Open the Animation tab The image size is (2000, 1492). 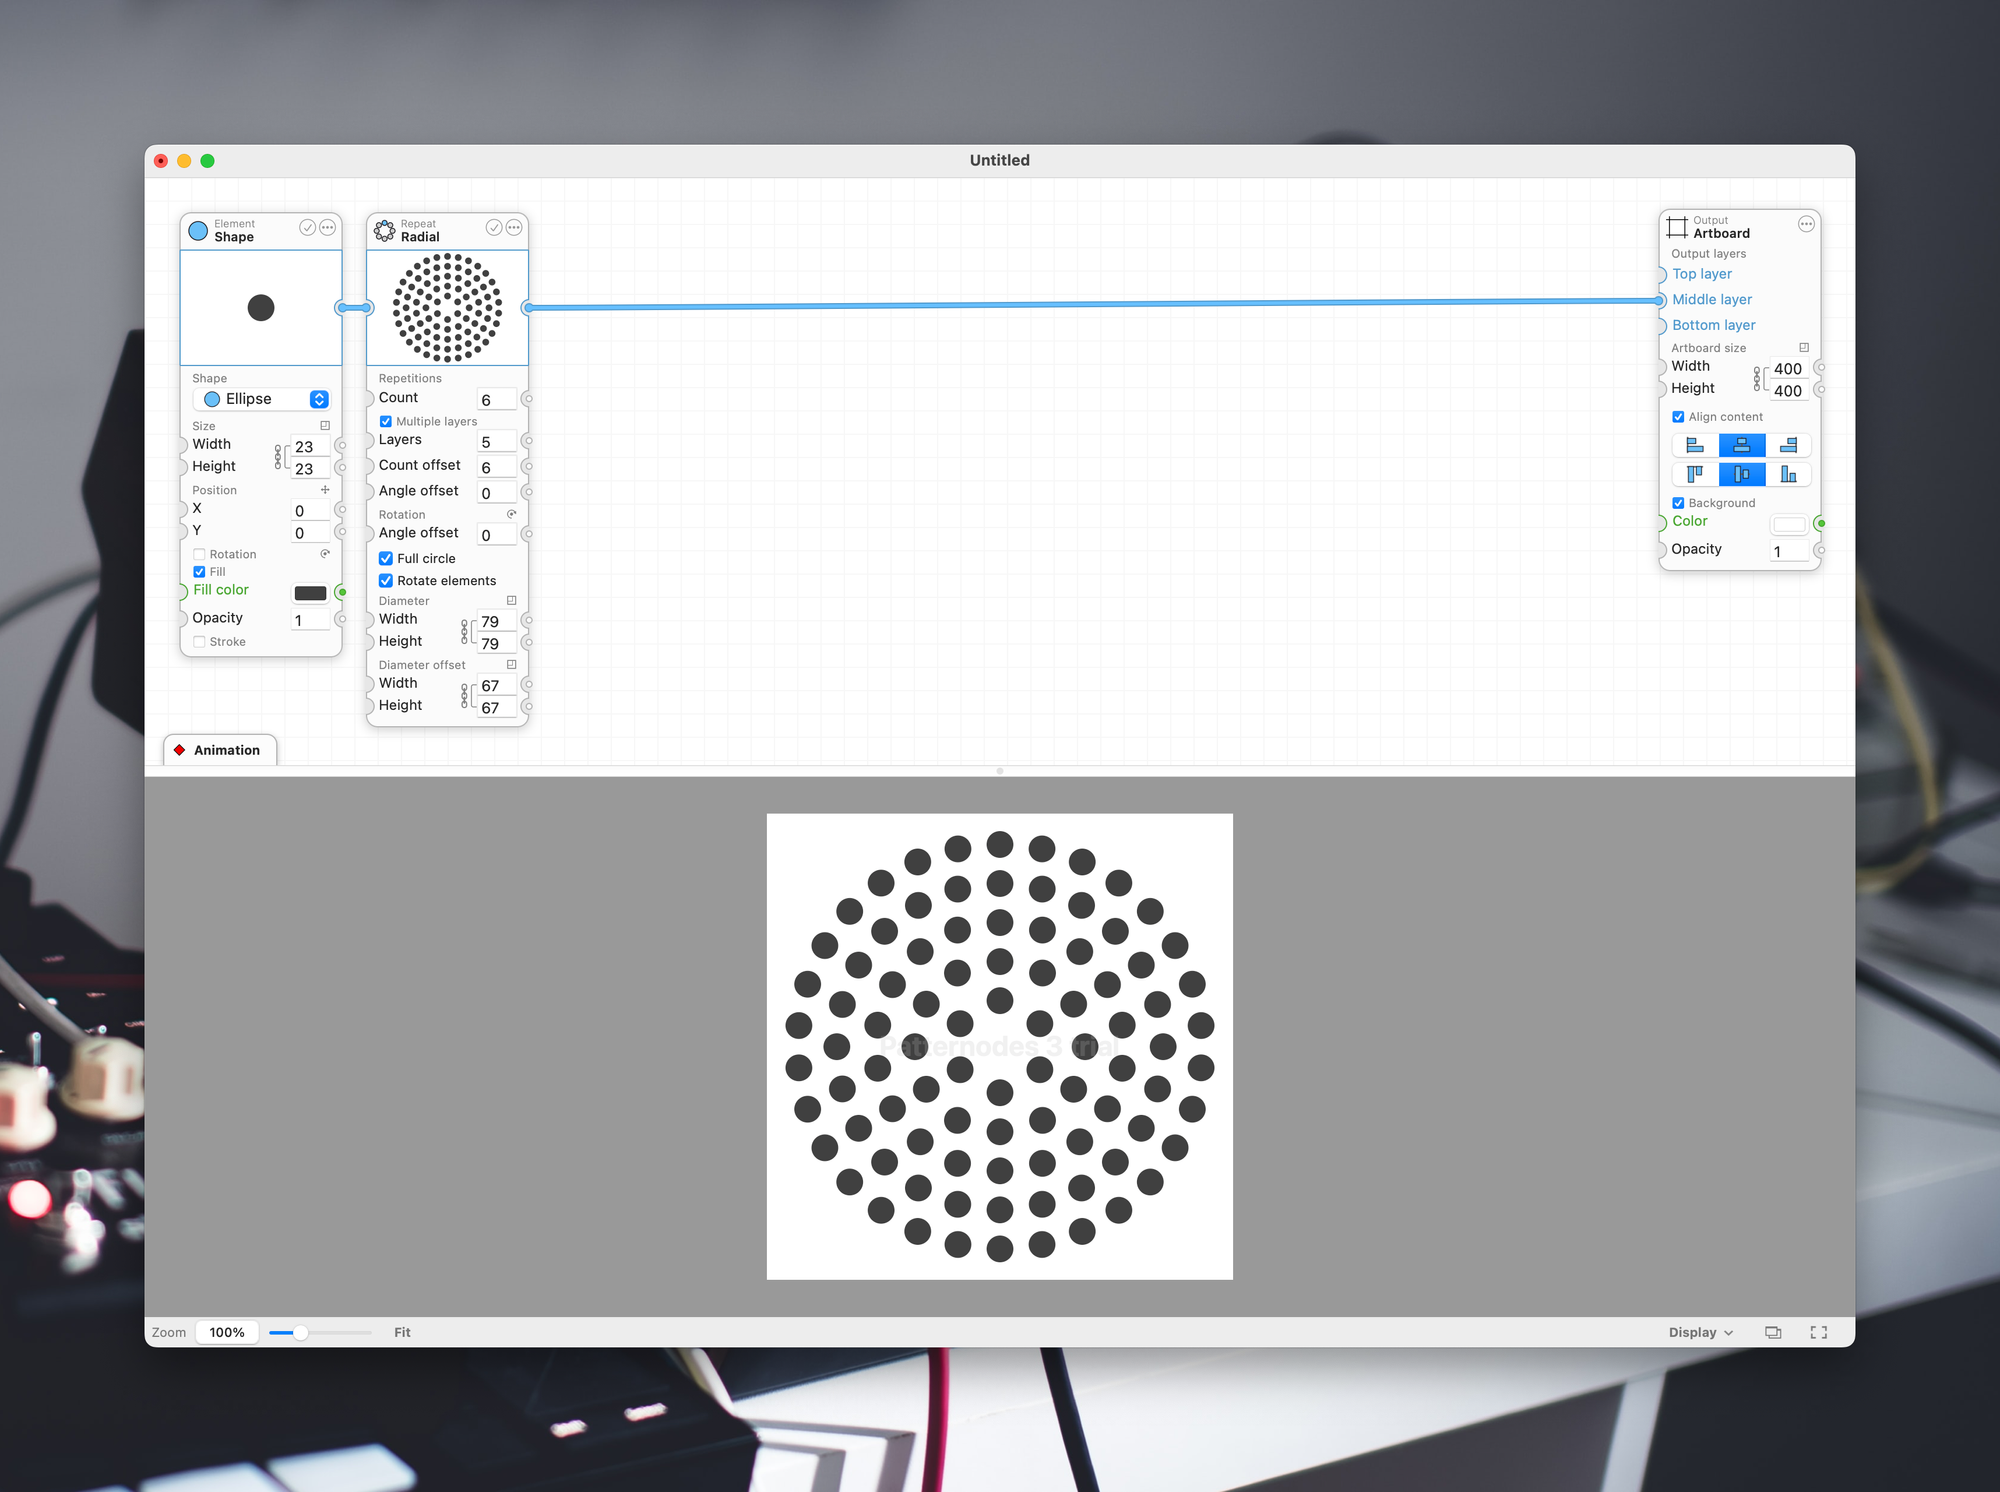pos(220,750)
